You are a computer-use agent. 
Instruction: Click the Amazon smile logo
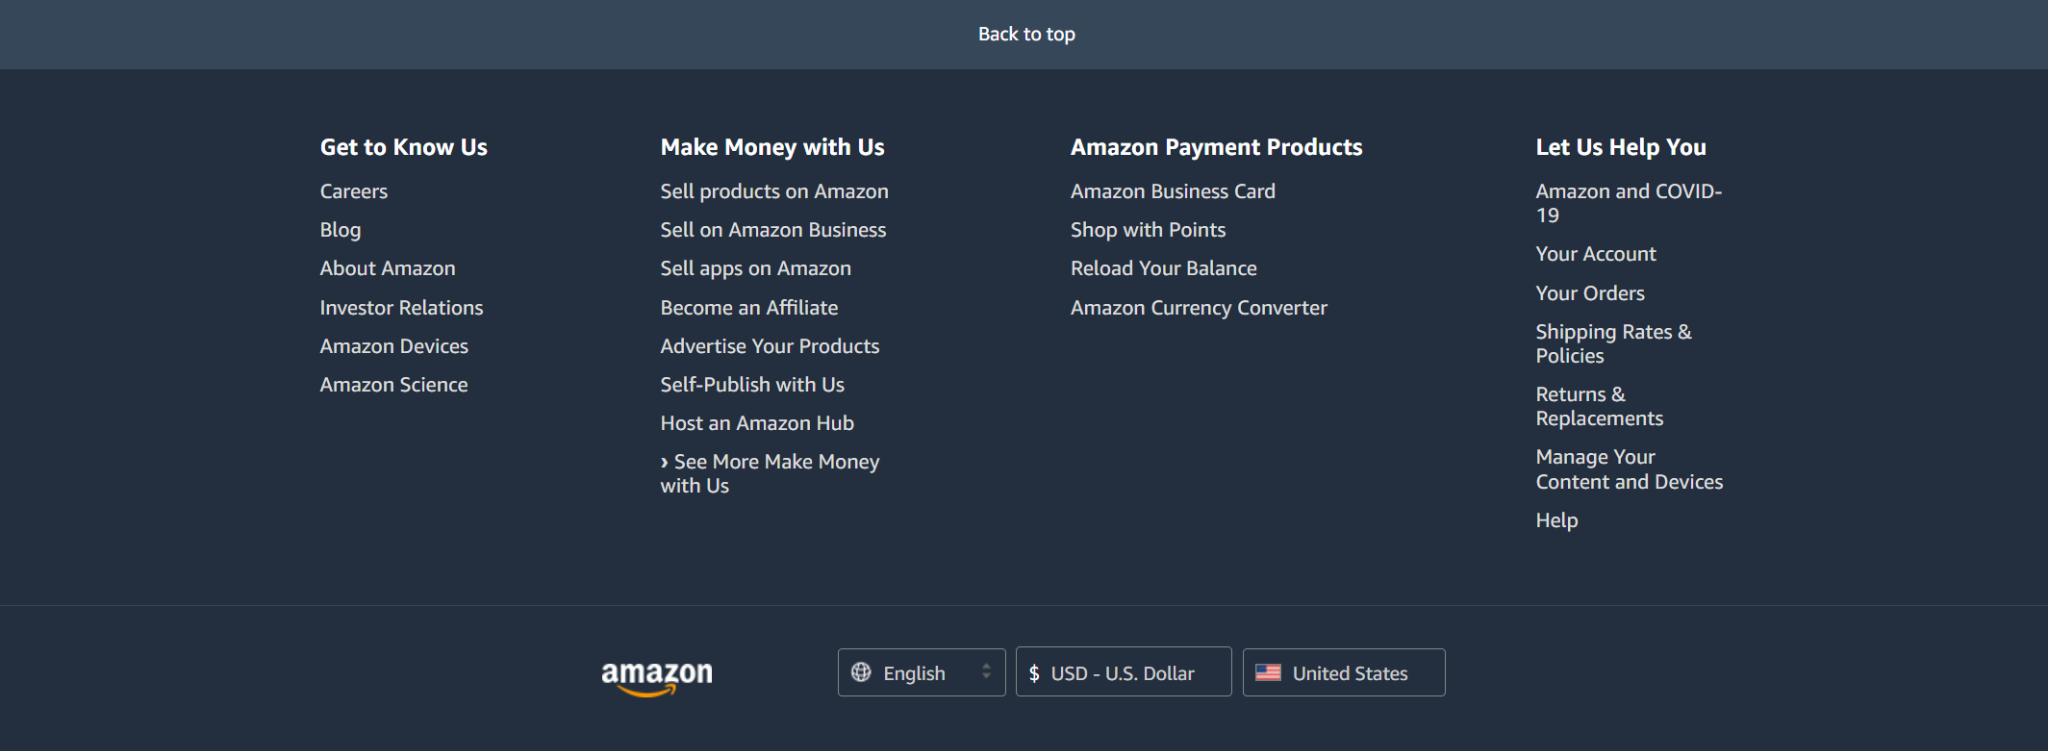pos(656,677)
